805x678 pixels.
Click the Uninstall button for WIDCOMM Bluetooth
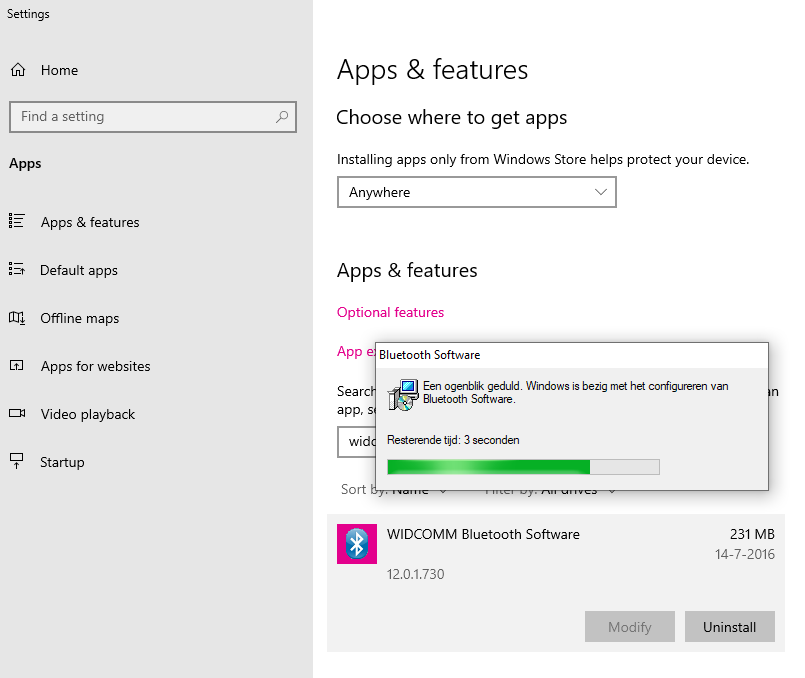(730, 627)
